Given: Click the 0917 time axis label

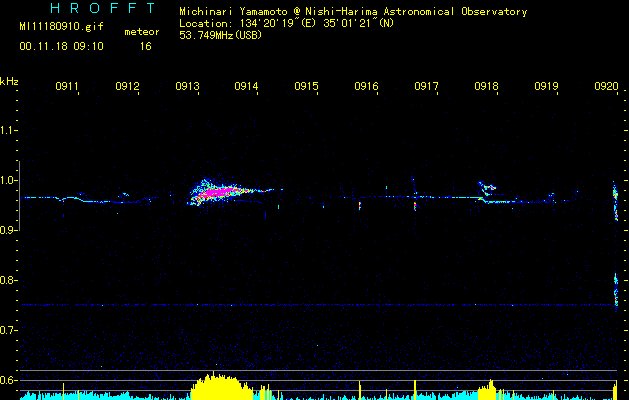Looking at the screenshot, I should [426, 86].
